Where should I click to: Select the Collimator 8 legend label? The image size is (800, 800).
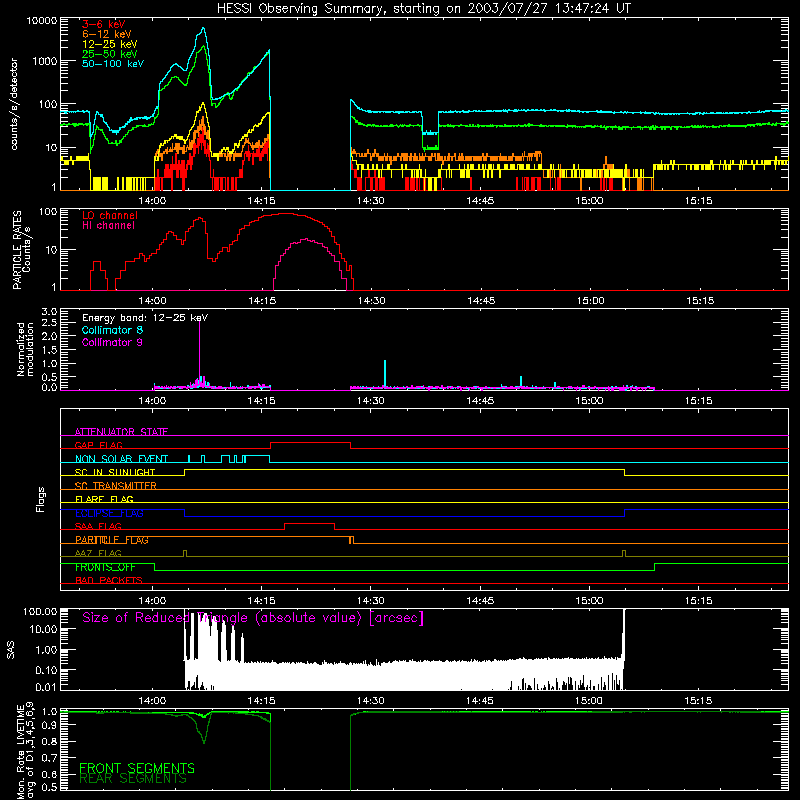(112, 330)
